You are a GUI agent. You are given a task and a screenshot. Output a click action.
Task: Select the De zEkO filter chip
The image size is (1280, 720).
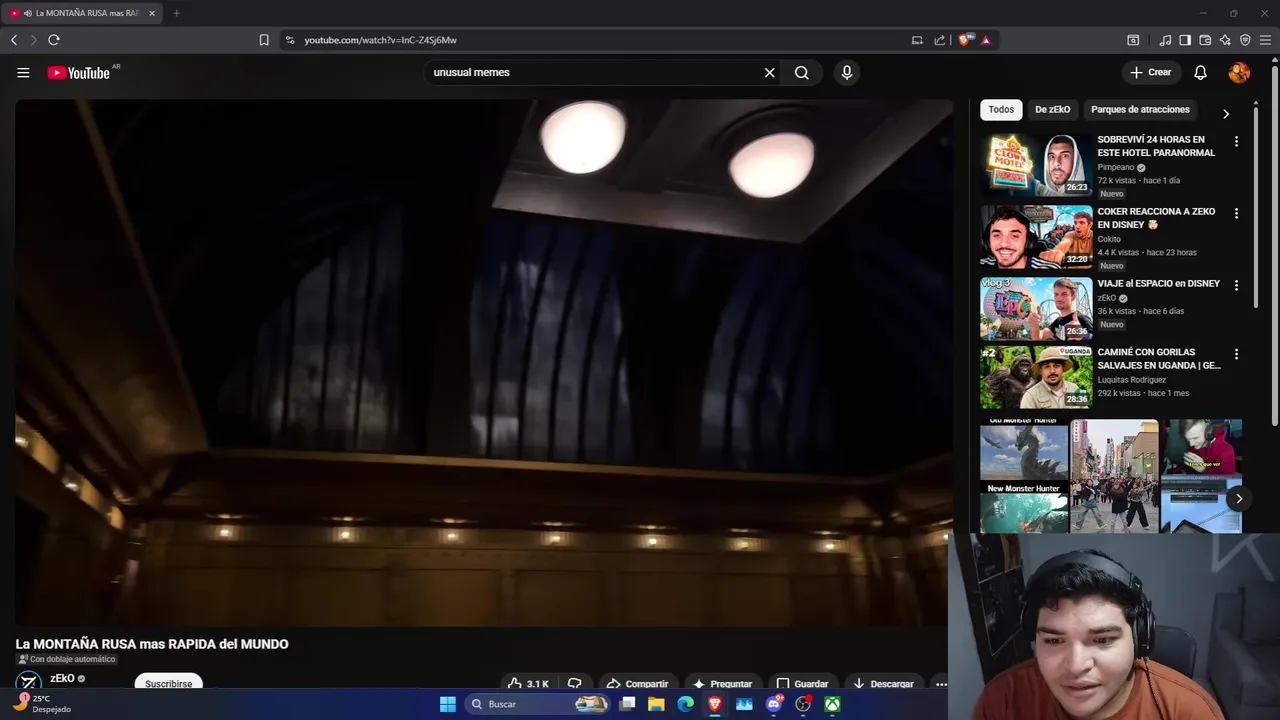point(1052,109)
